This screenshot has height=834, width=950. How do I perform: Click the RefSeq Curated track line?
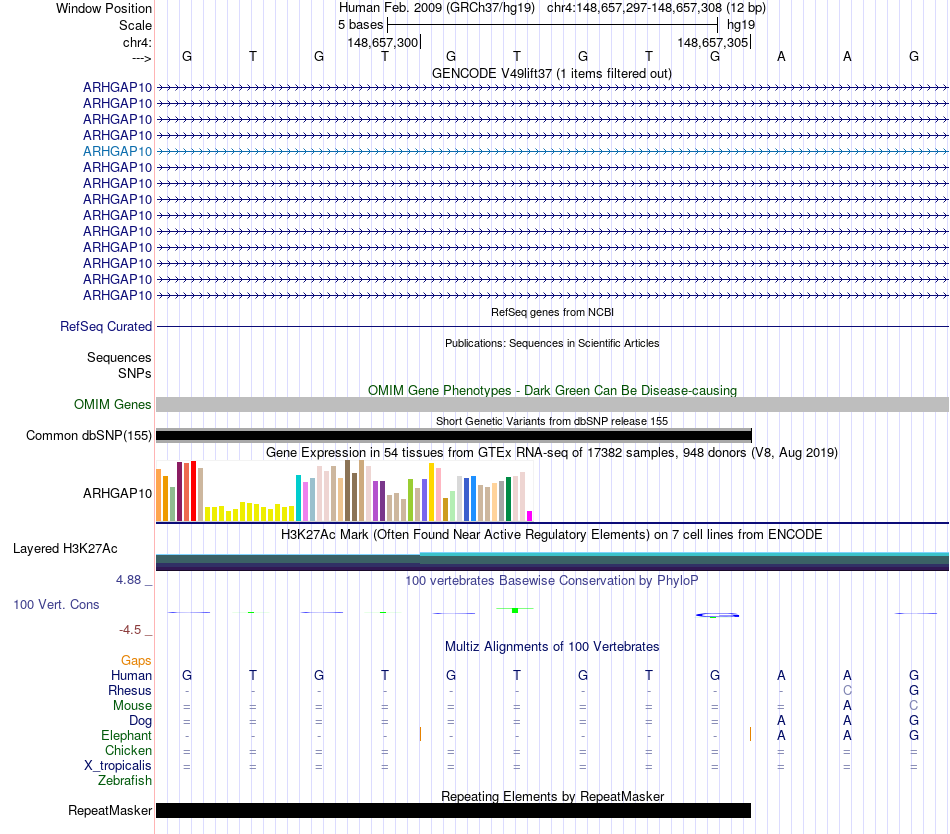pos(552,326)
